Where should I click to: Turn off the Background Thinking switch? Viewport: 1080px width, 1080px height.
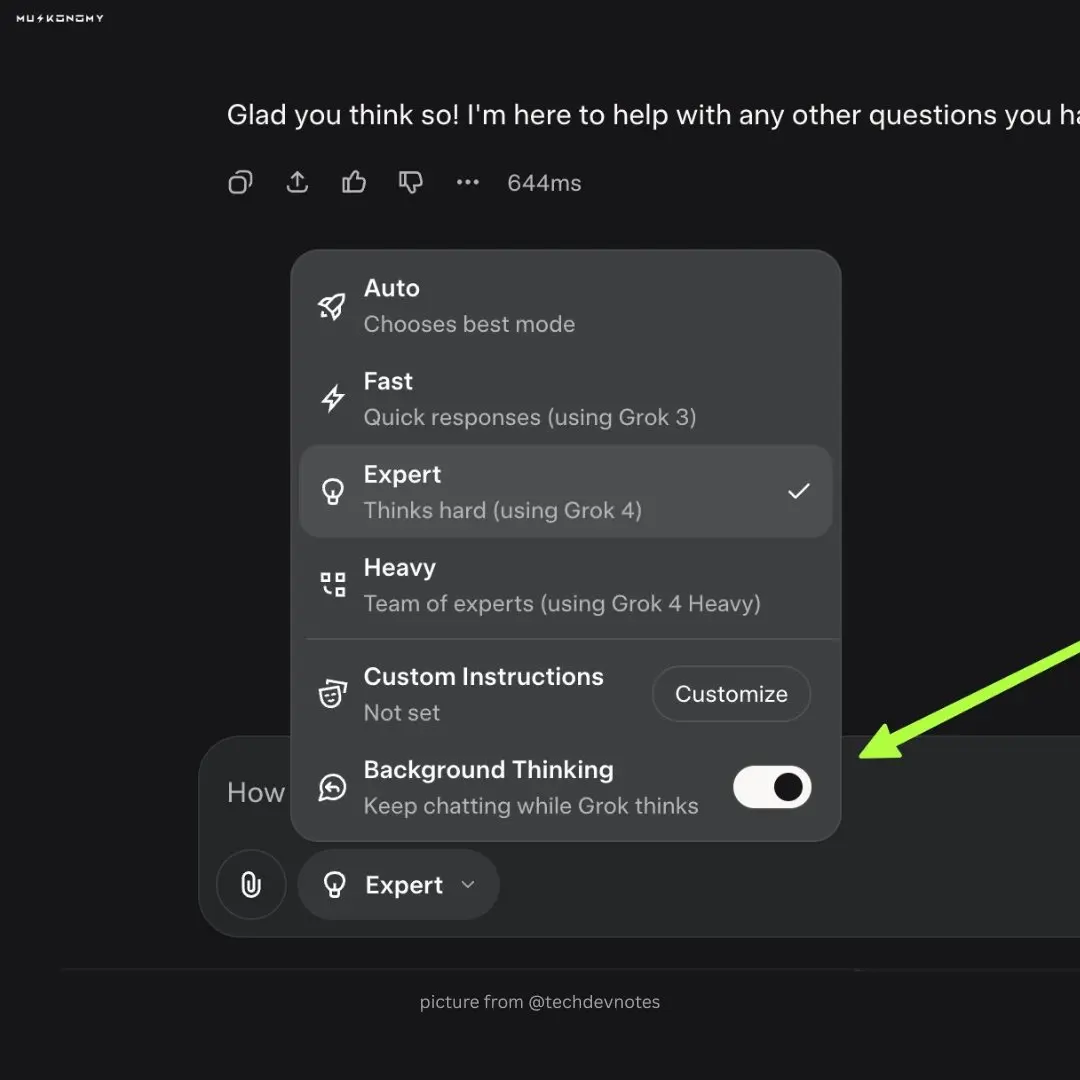coord(772,787)
